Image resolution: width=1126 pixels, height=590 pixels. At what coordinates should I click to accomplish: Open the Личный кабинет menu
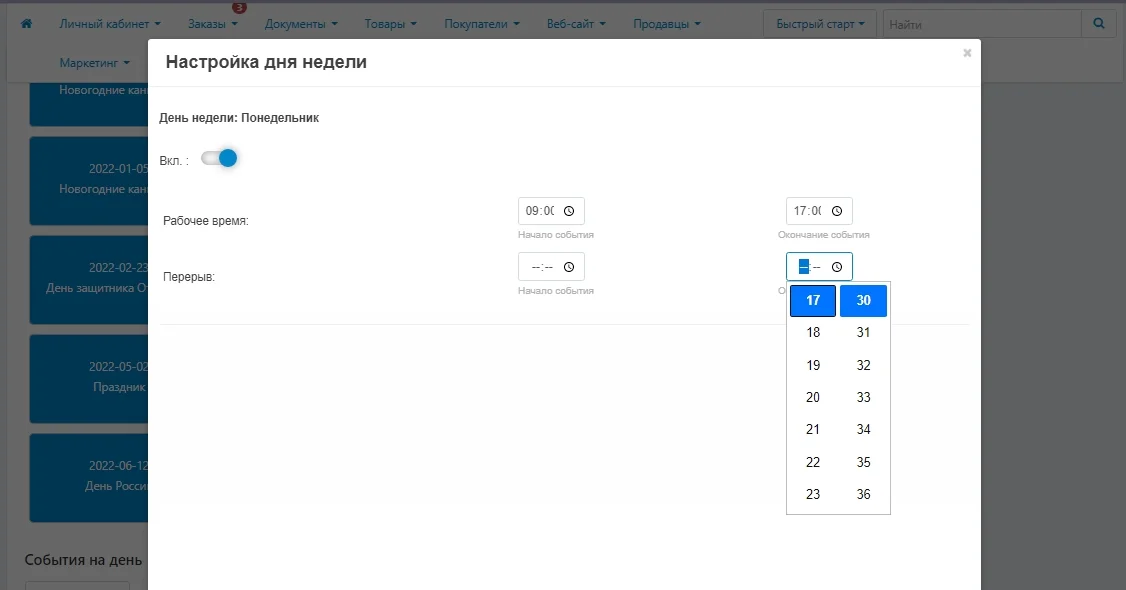tap(110, 24)
